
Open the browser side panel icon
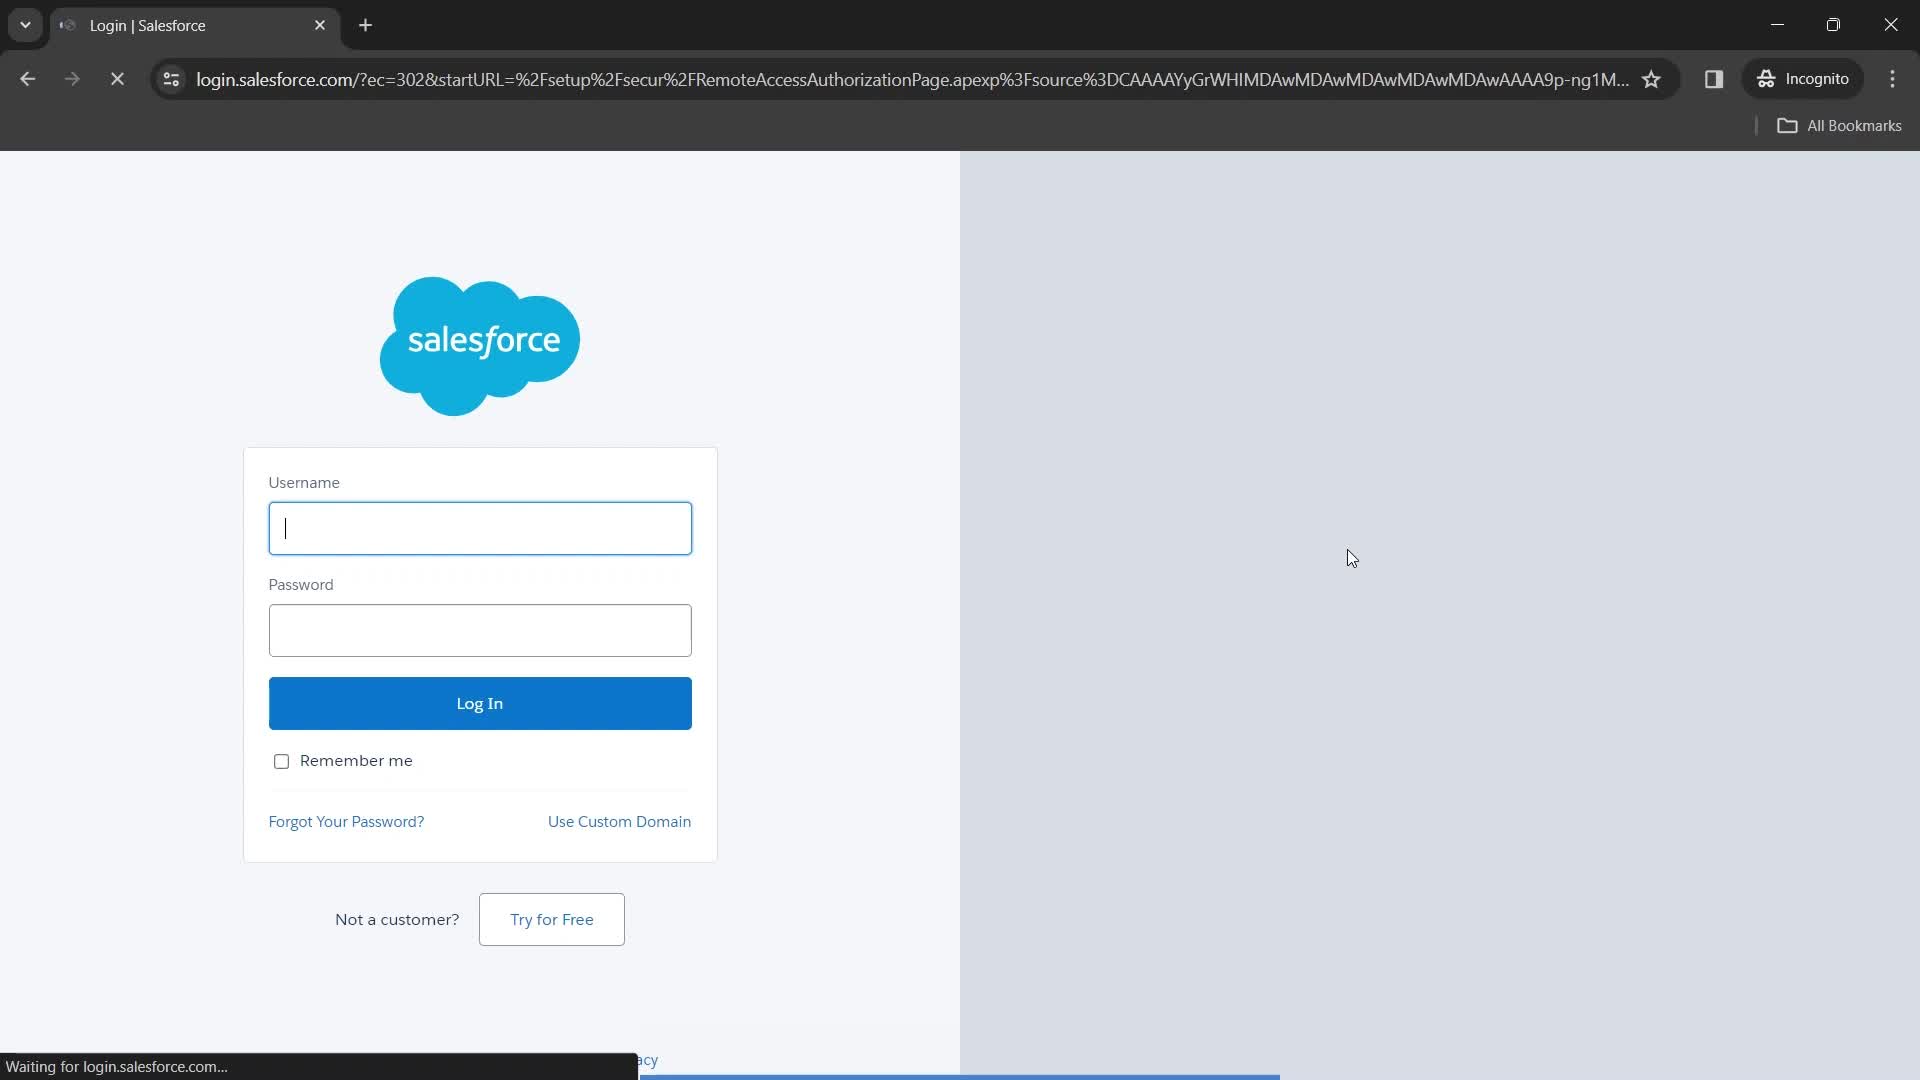pyautogui.click(x=1714, y=79)
